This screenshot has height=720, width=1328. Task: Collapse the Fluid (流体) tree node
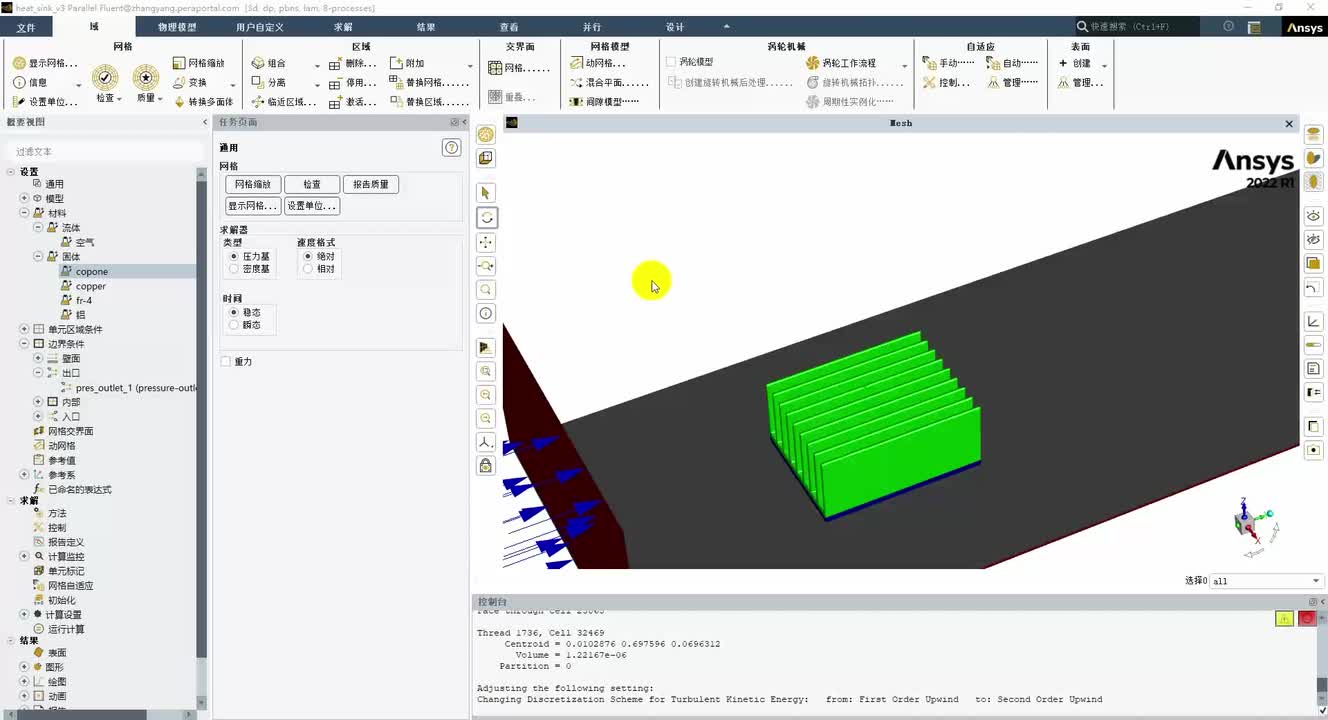38,228
